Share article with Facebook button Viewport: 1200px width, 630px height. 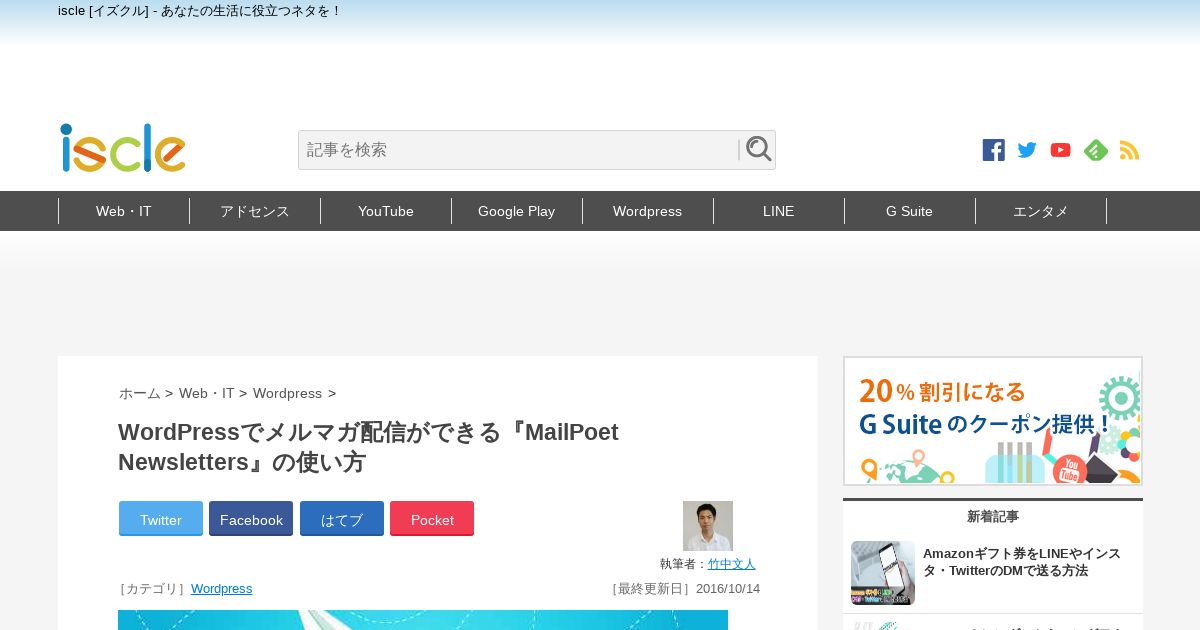pyautogui.click(x=251, y=519)
